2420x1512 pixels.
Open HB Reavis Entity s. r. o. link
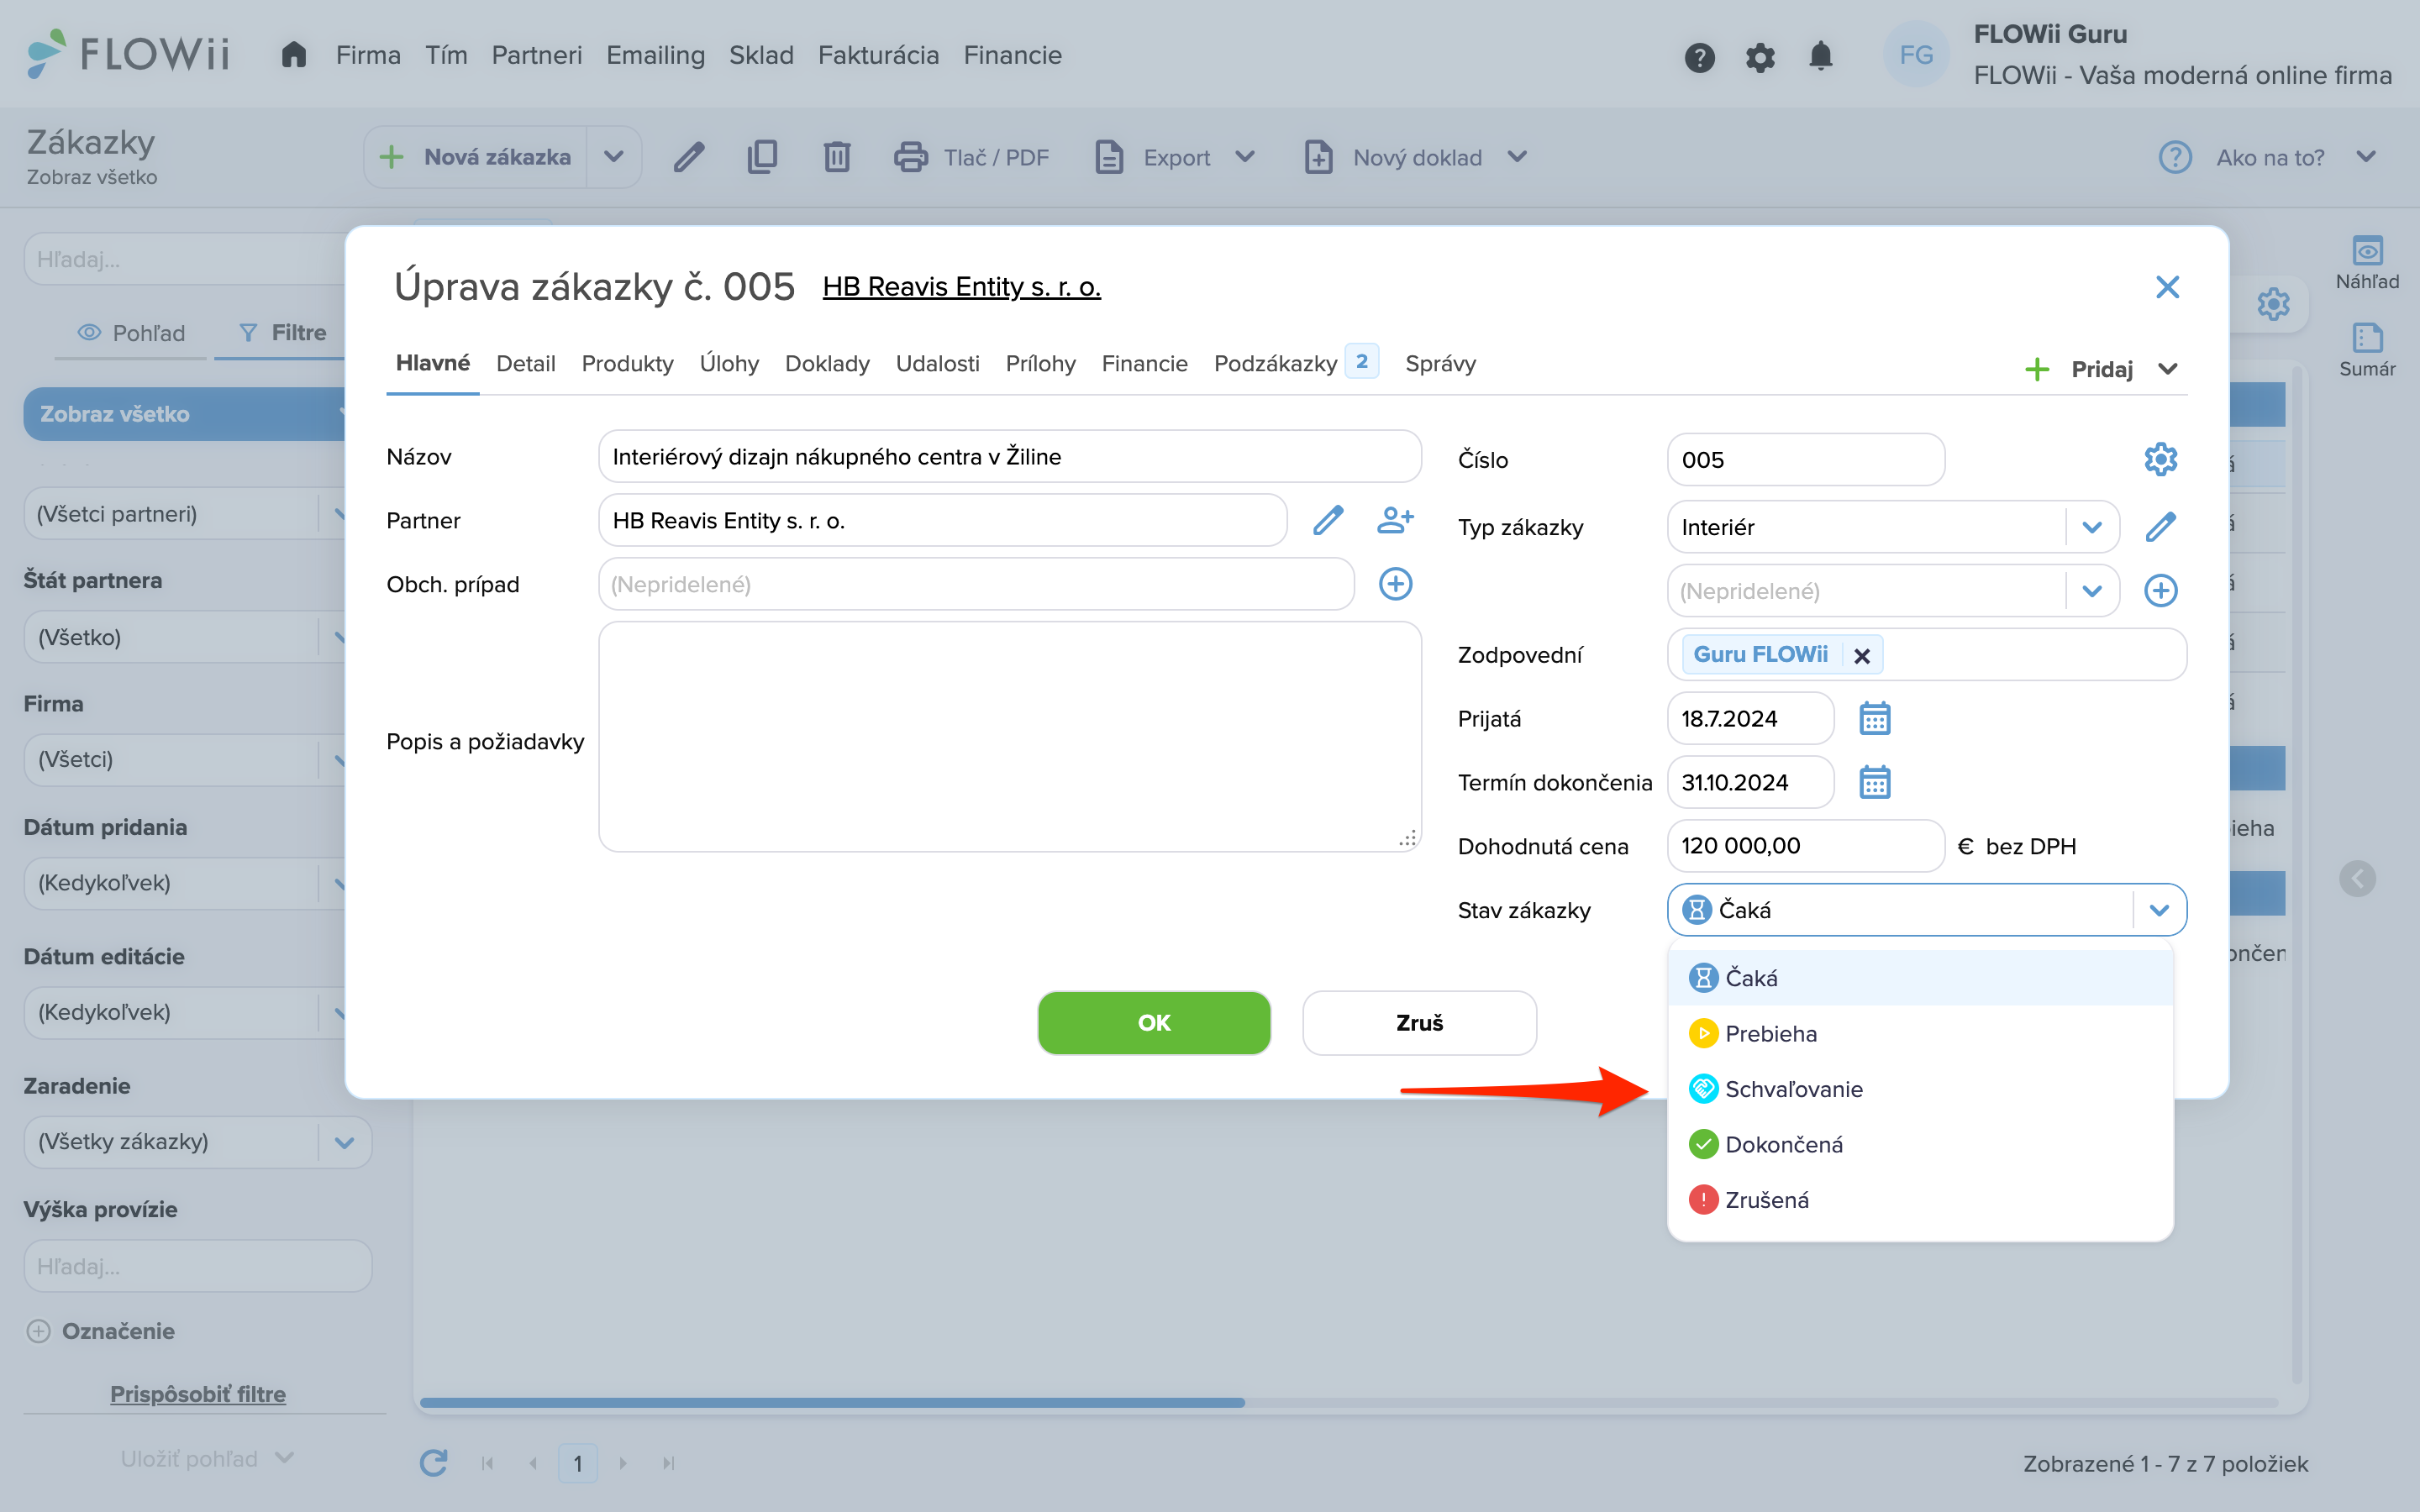click(961, 287)
